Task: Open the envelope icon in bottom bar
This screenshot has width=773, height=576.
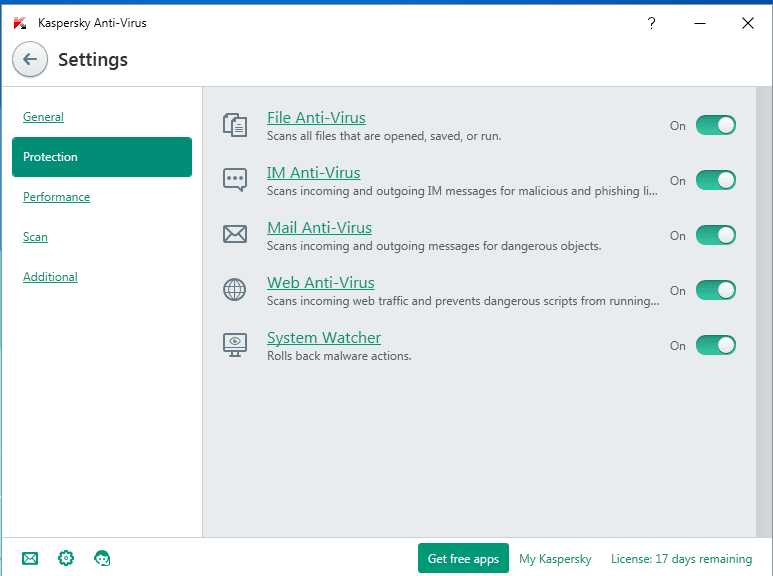Action: (30, 558)
